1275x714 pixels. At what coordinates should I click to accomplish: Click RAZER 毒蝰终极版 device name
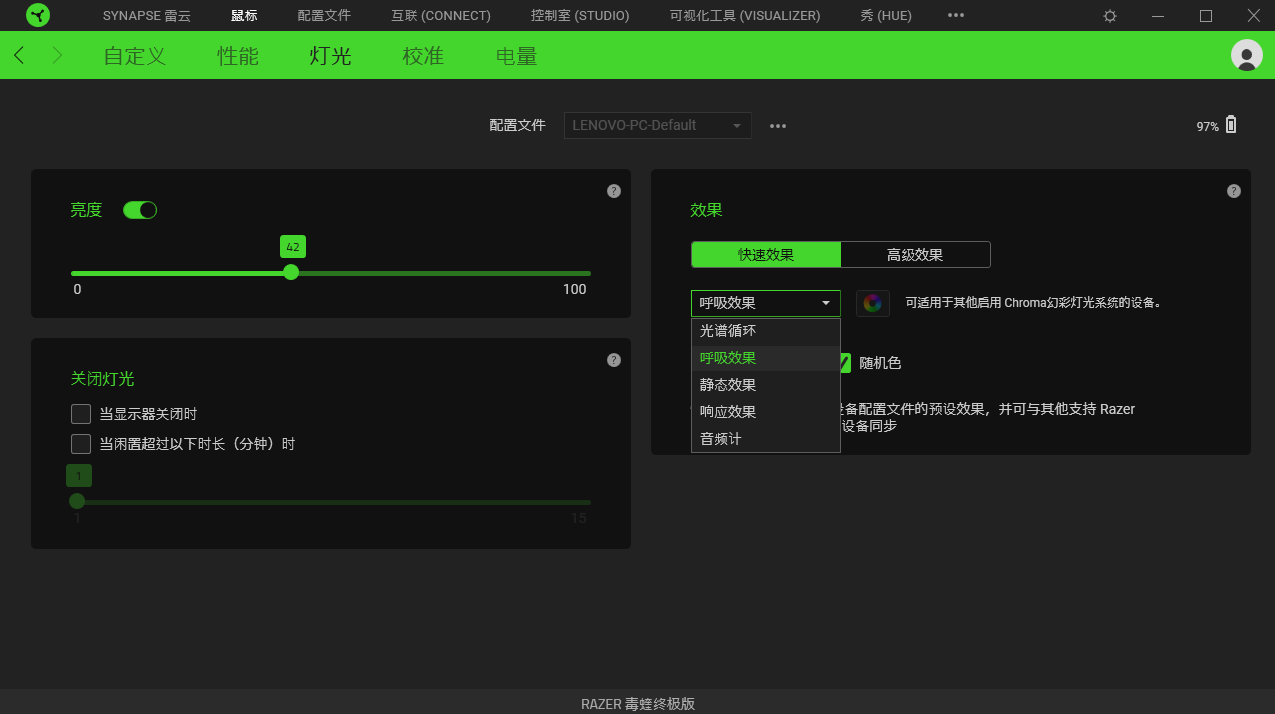point(638,703)
